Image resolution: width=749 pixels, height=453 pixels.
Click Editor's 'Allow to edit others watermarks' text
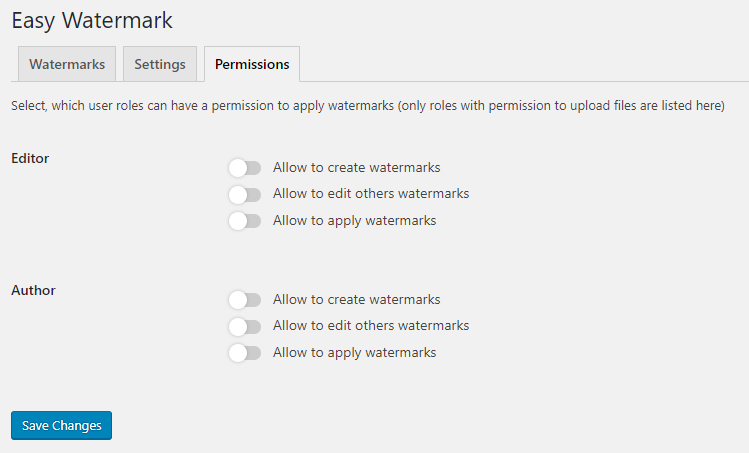[x=370, y=194]
